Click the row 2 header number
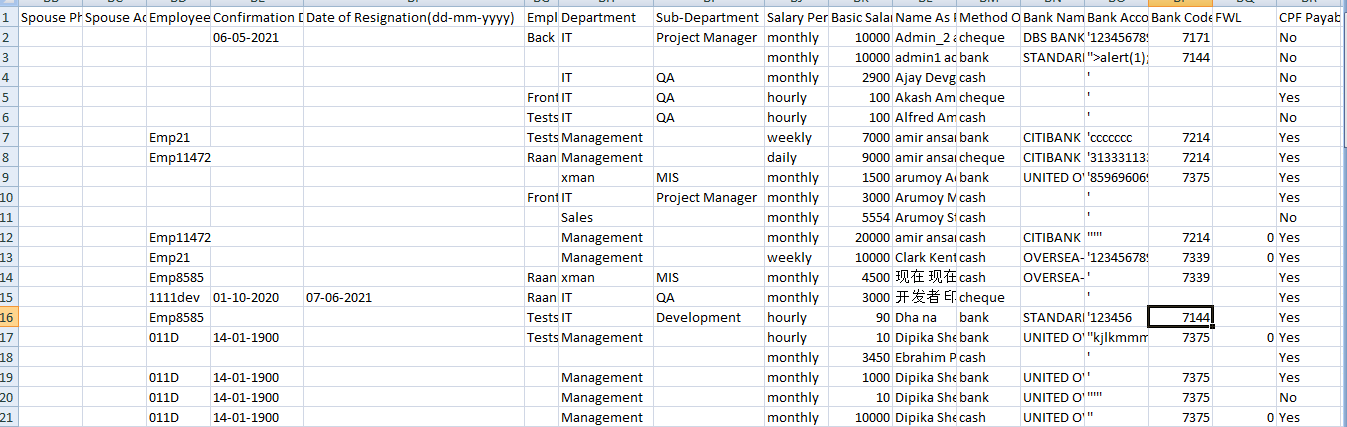This screenshot has width=1347, height=427. pyautogui.click(x=9, y=37)
